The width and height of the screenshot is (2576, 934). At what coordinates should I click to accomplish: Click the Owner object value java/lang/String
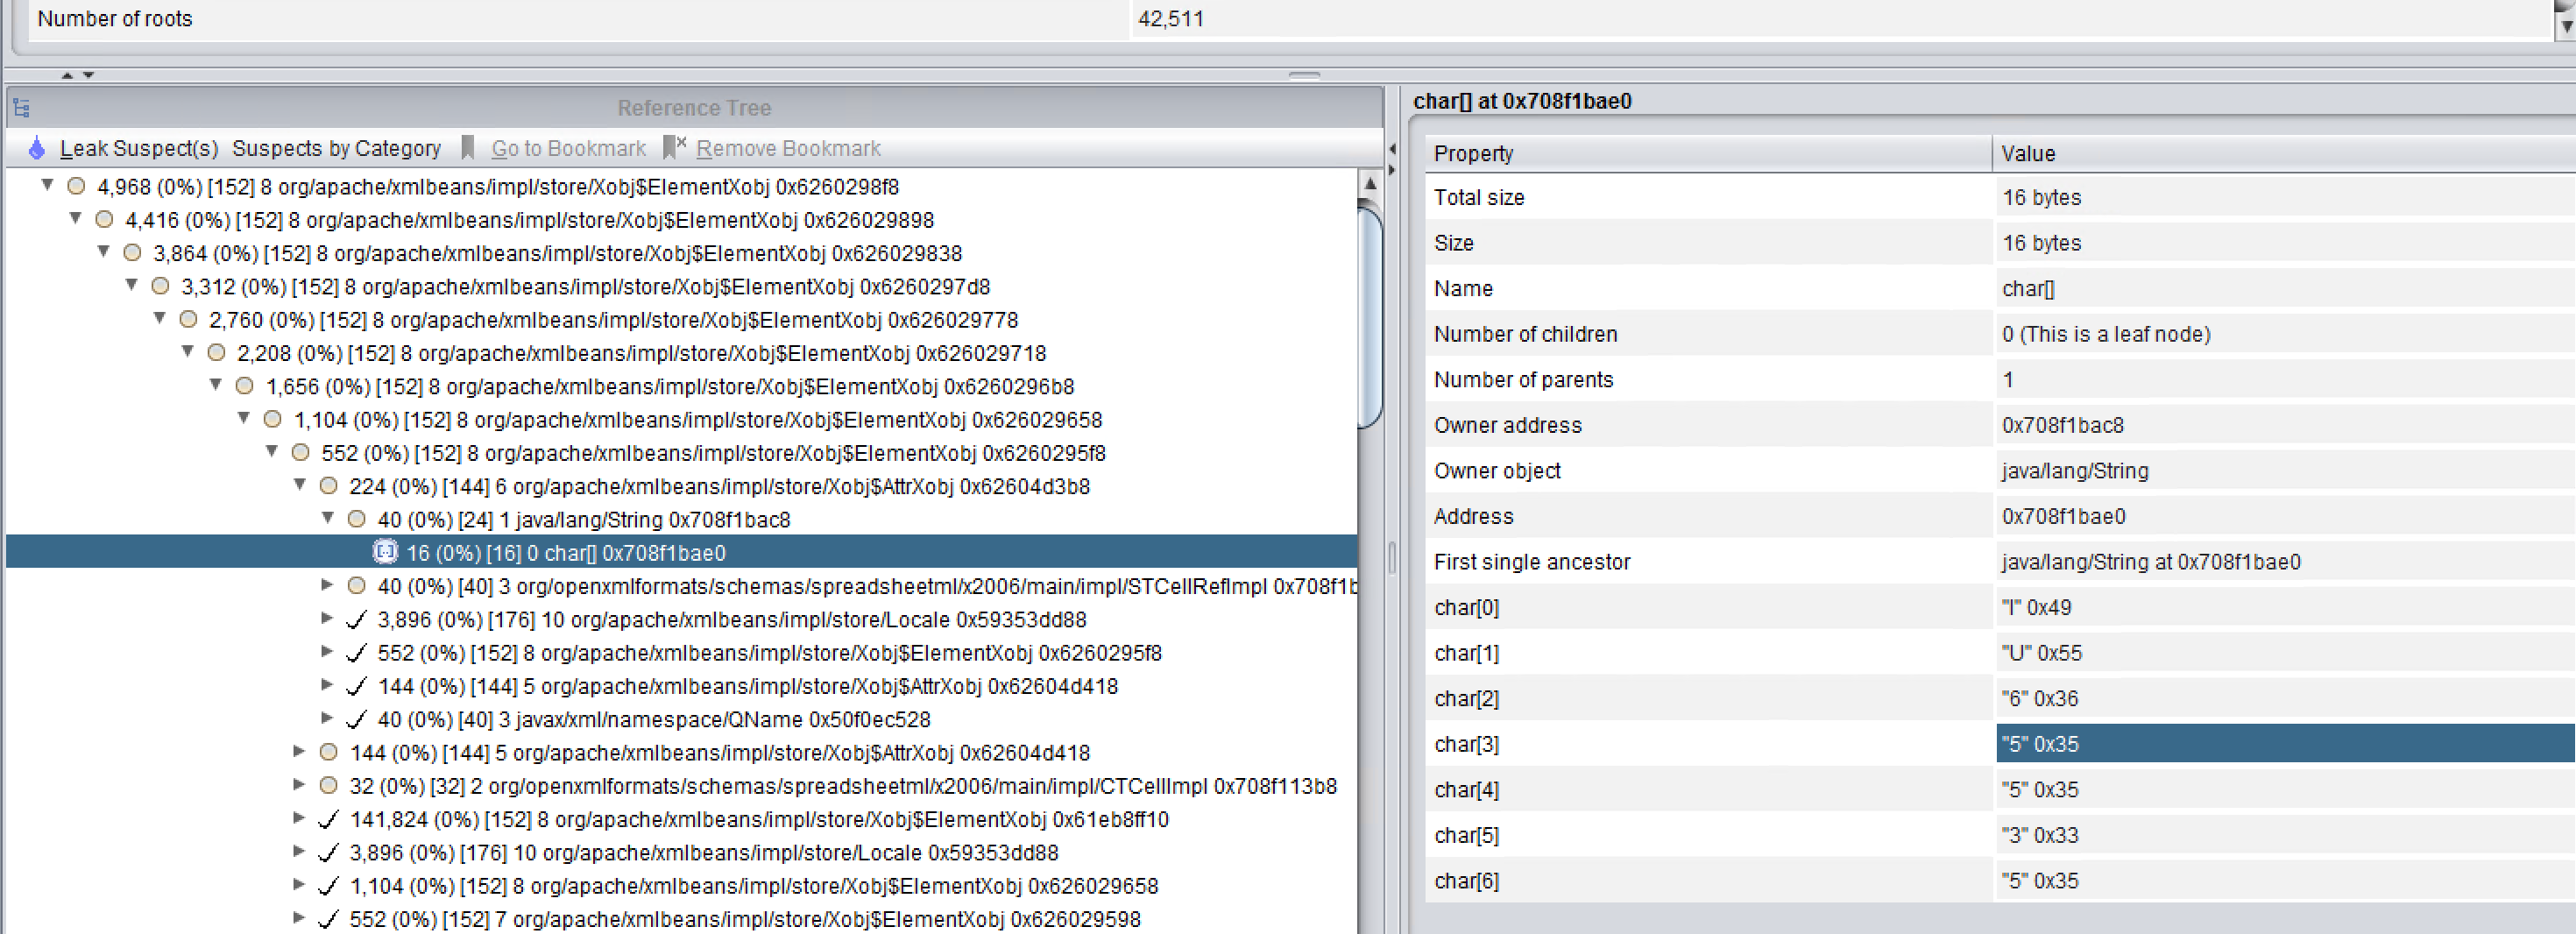[2075, 471]
